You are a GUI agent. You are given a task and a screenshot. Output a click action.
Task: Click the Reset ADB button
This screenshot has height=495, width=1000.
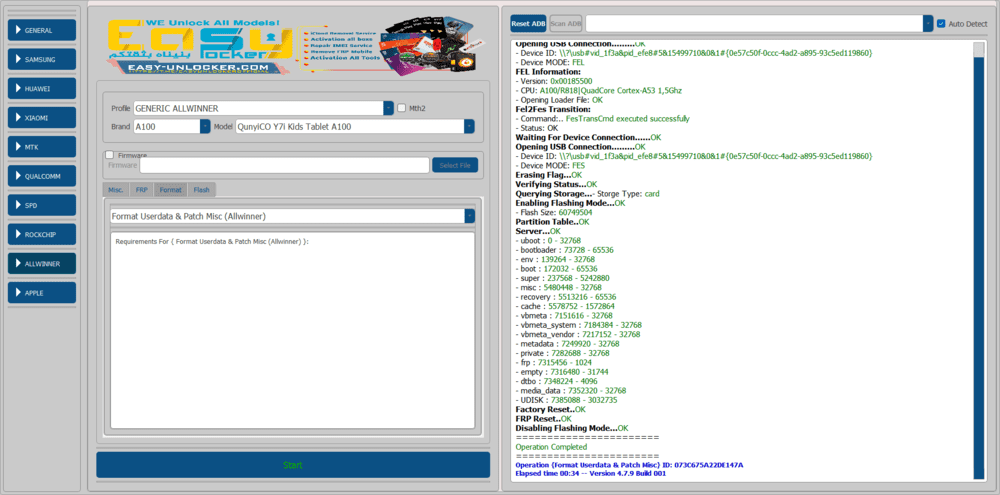click(x=528, y=24)
